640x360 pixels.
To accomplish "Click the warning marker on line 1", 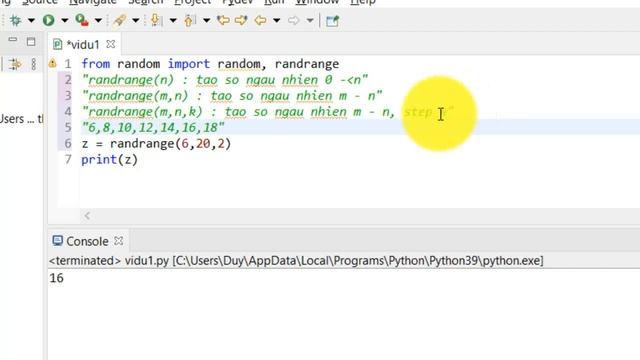I will pos(53,63).
